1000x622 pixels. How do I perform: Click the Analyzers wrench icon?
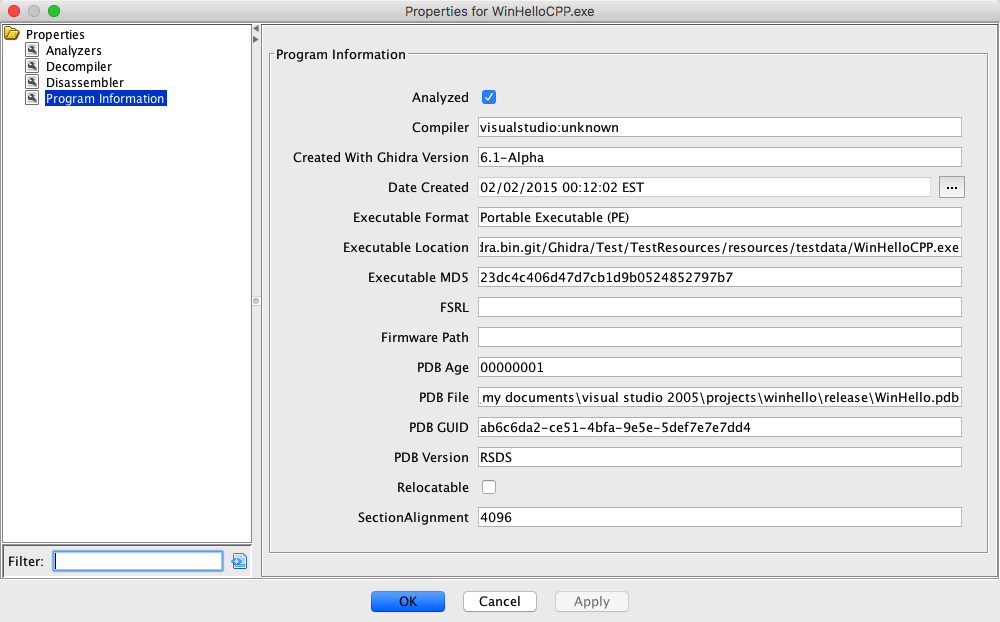[32, 50]
